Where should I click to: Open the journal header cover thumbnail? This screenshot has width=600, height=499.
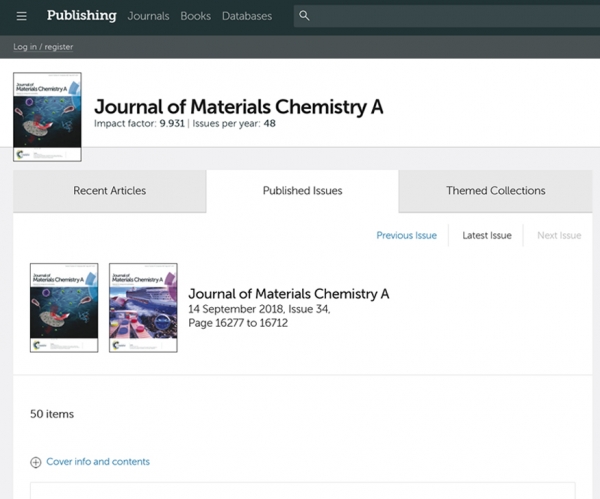point(47,117)
